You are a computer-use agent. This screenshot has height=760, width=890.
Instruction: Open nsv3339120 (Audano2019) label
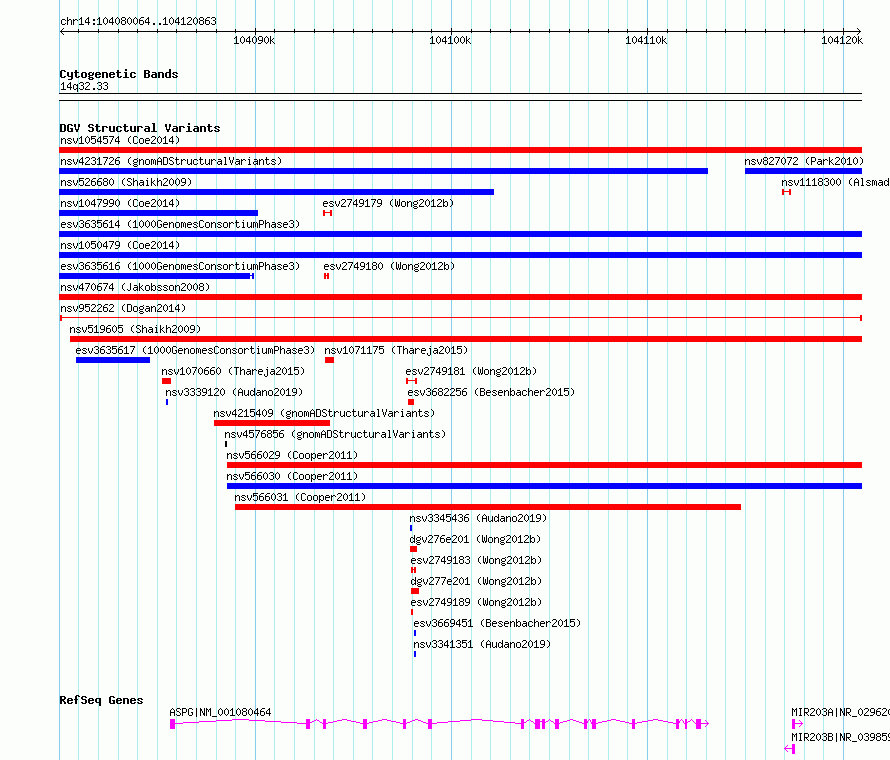click(x=234, y=392)
